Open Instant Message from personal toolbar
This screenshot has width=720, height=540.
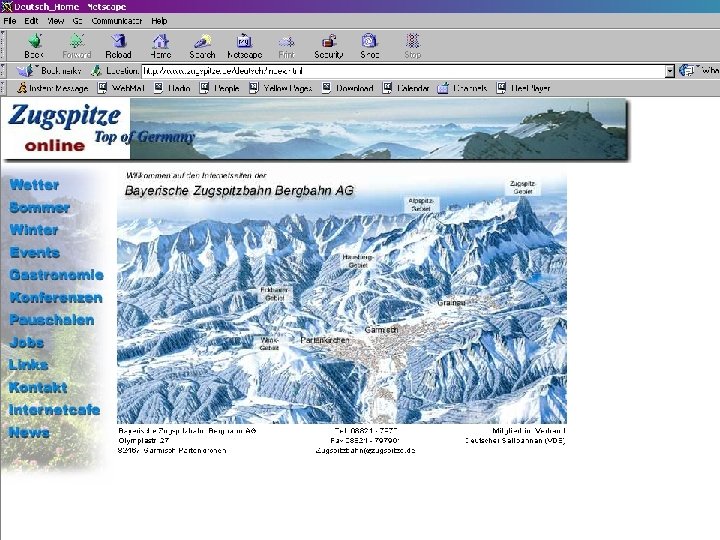point(53,88)
